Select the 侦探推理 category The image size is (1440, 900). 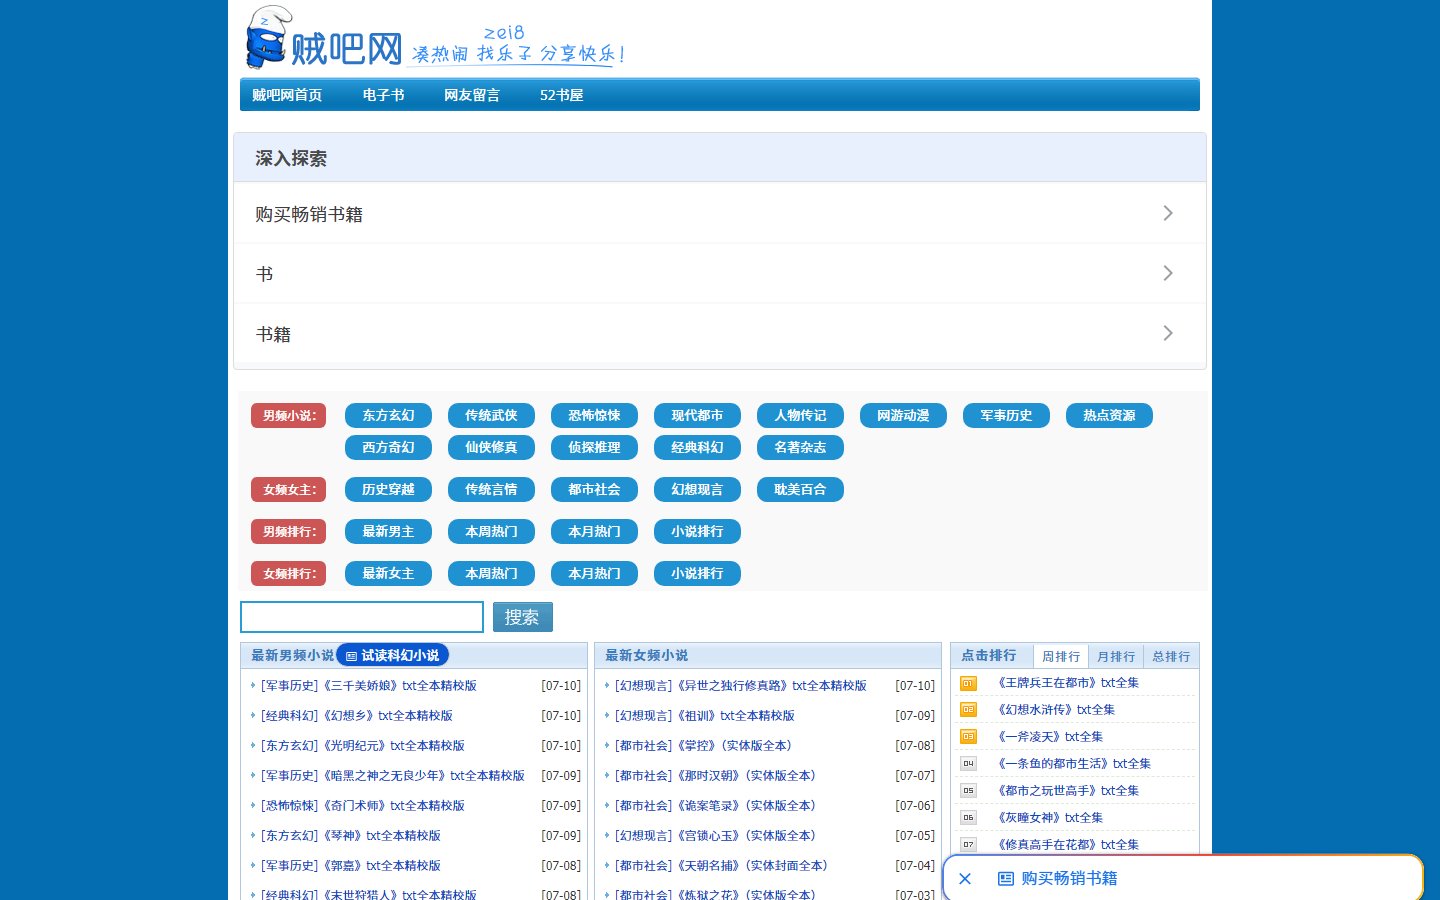pyautogui.click(x=594, y=448)
